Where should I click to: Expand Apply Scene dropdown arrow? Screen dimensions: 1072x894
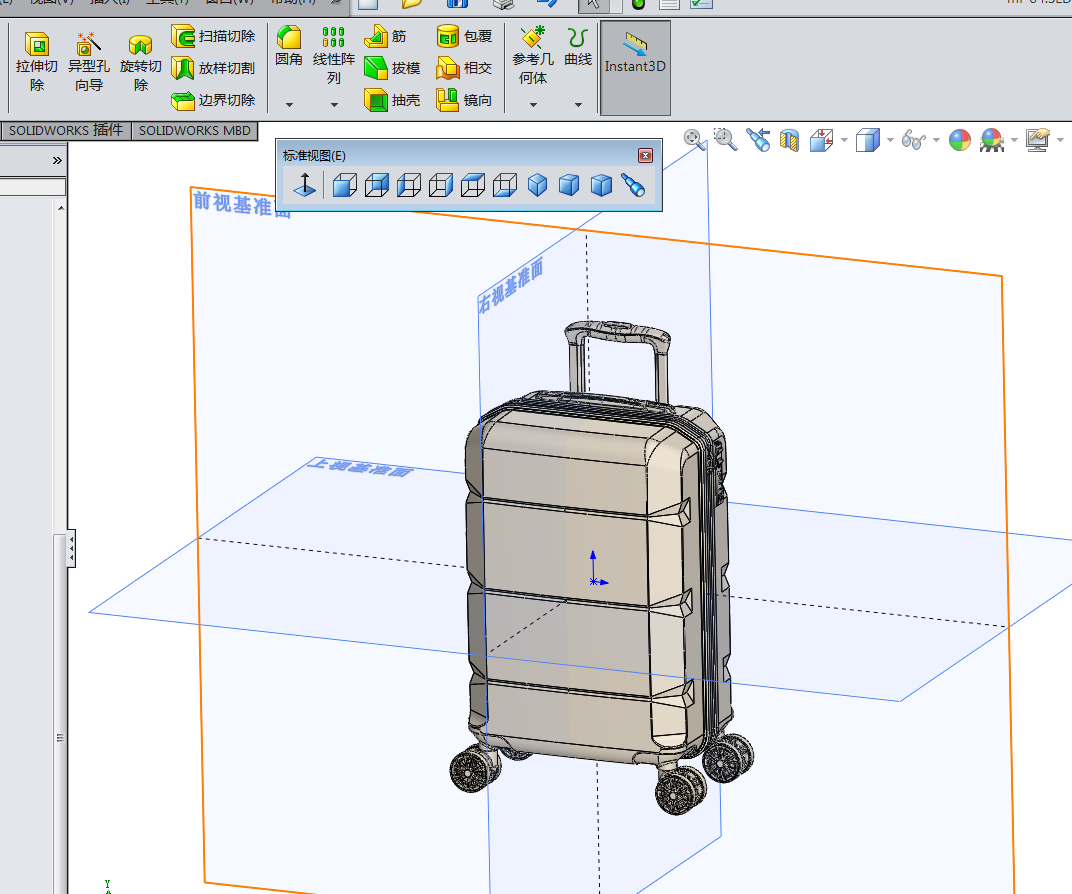[x=1015, y=140]
